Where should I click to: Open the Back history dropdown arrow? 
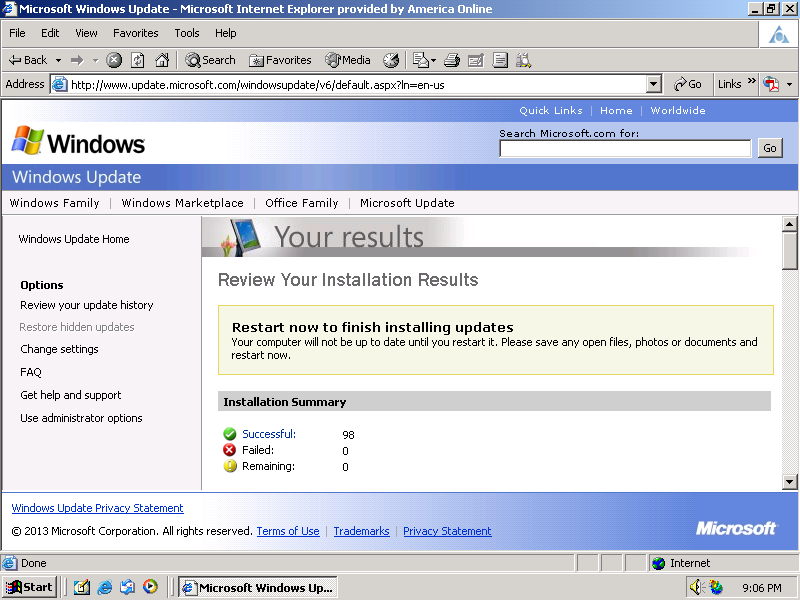pos(58,60)
